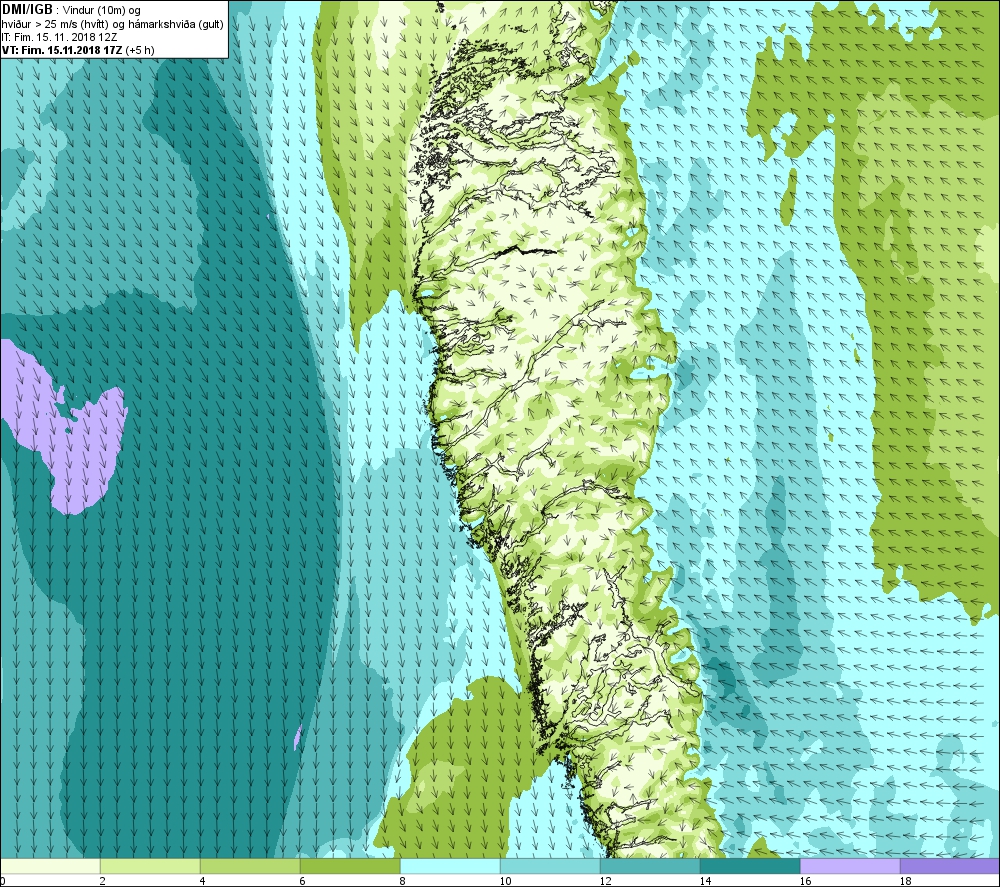
Task: Click the legend scale label "0"
Action: pos(3,881)
